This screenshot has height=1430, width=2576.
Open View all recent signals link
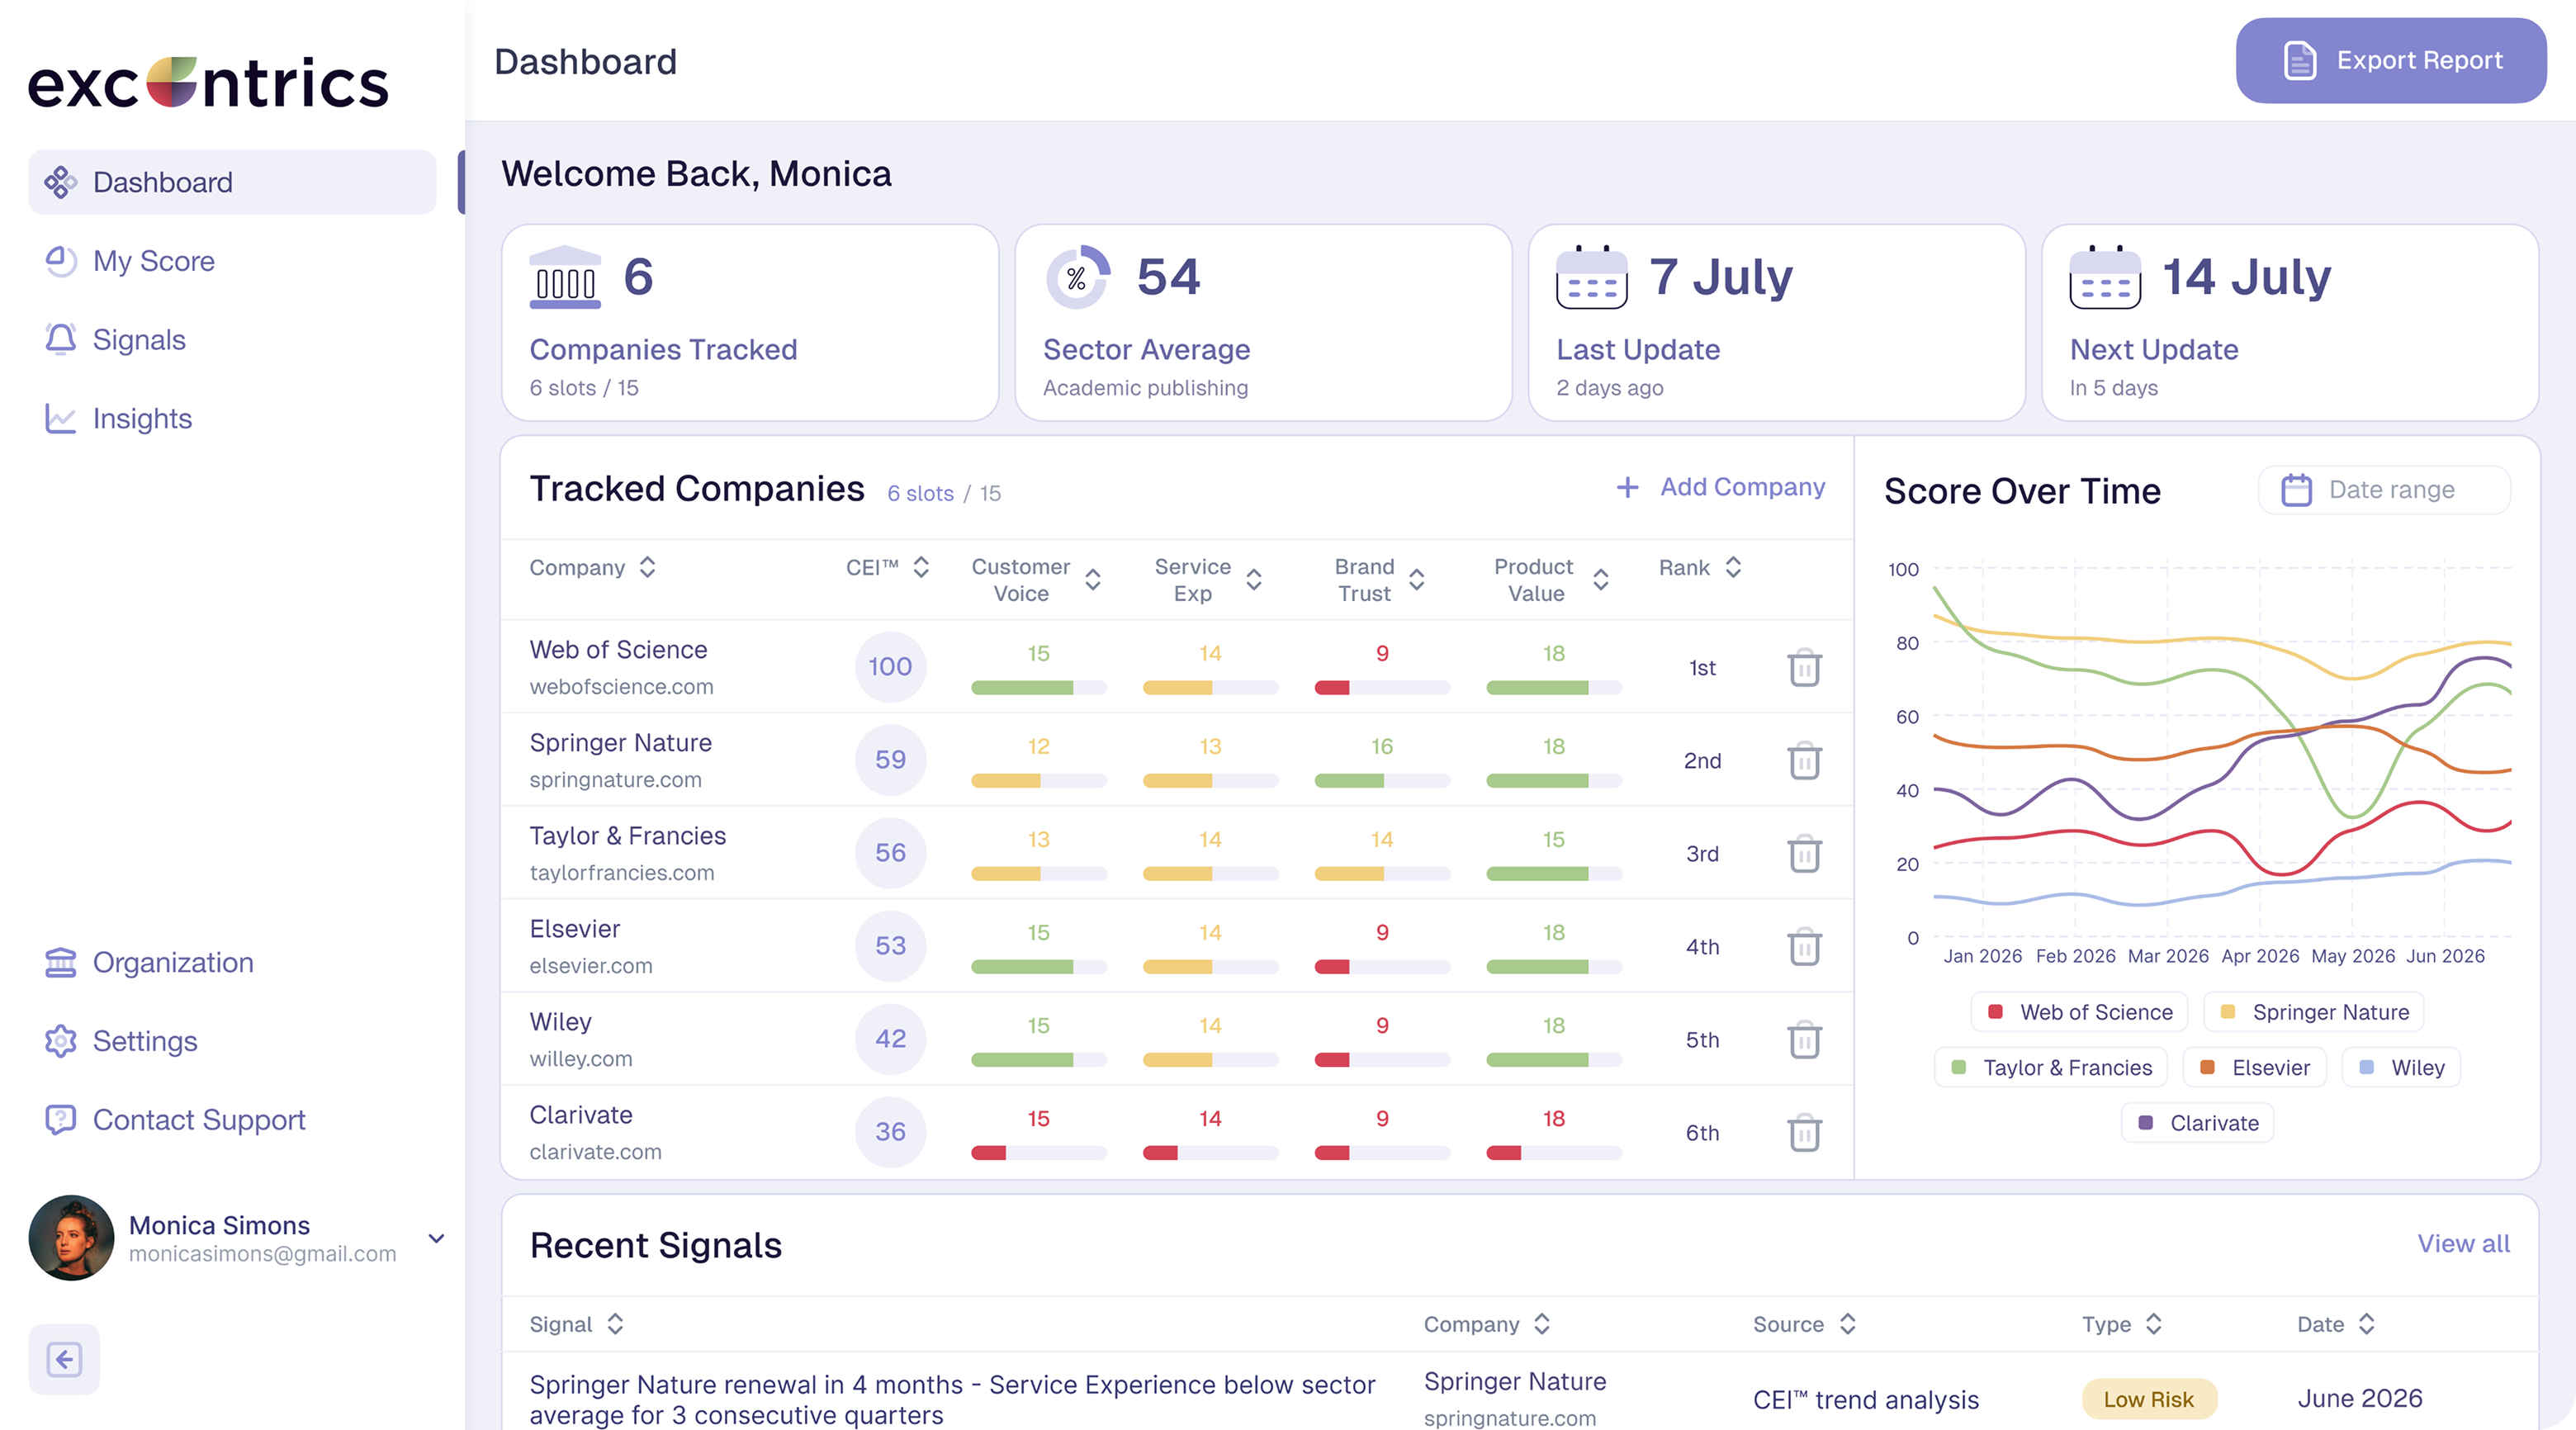tap(2463, 1243)
